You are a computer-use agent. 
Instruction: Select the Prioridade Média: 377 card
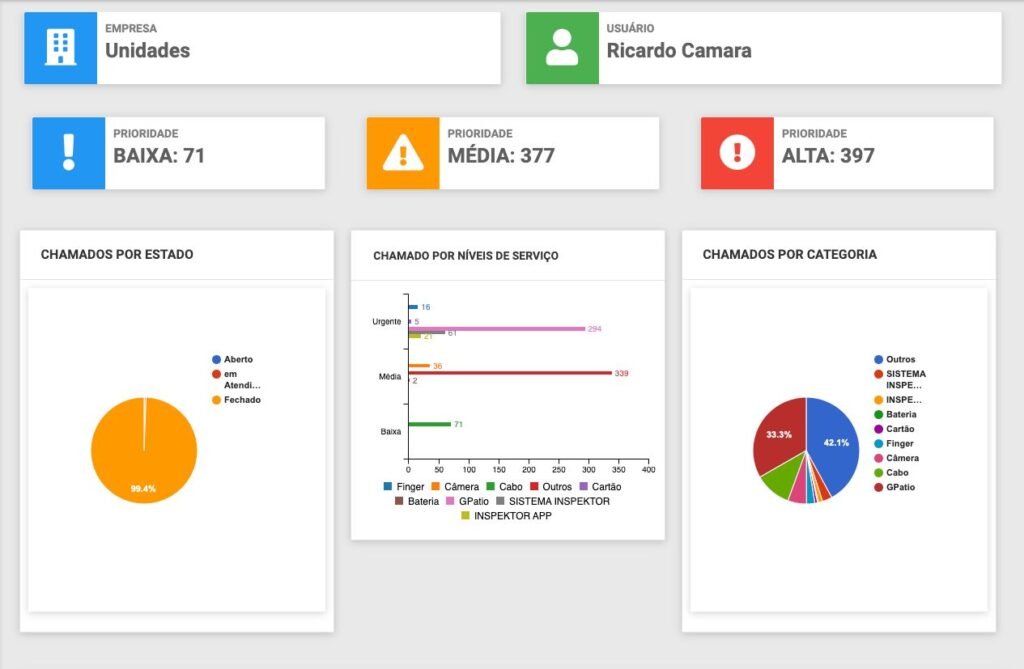click(x=548, y=153)
